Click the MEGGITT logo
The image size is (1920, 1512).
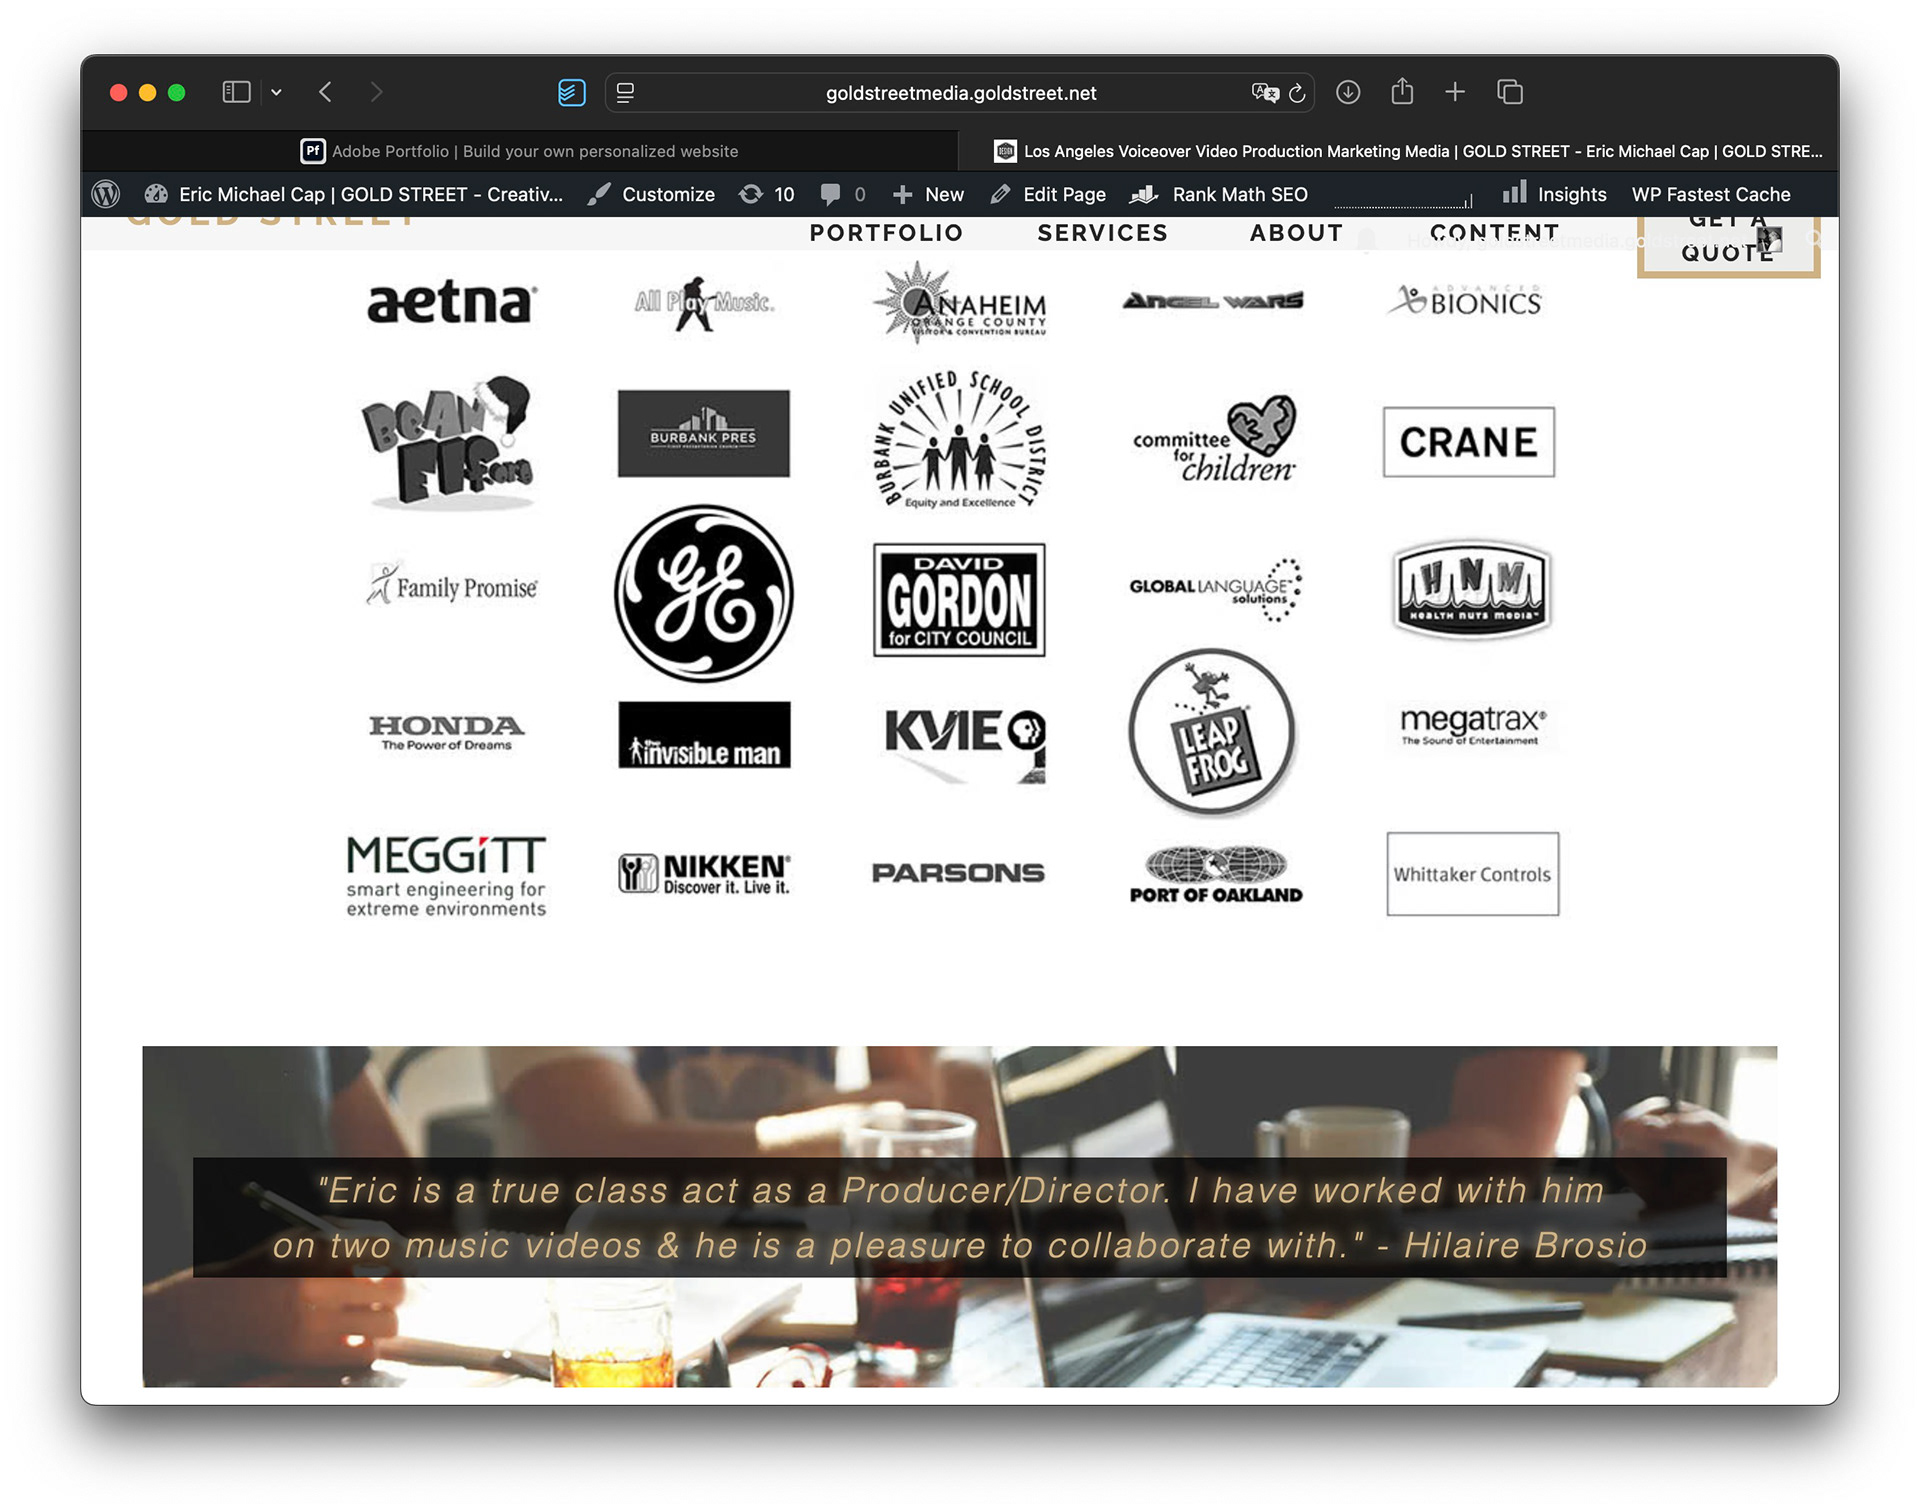446,875
